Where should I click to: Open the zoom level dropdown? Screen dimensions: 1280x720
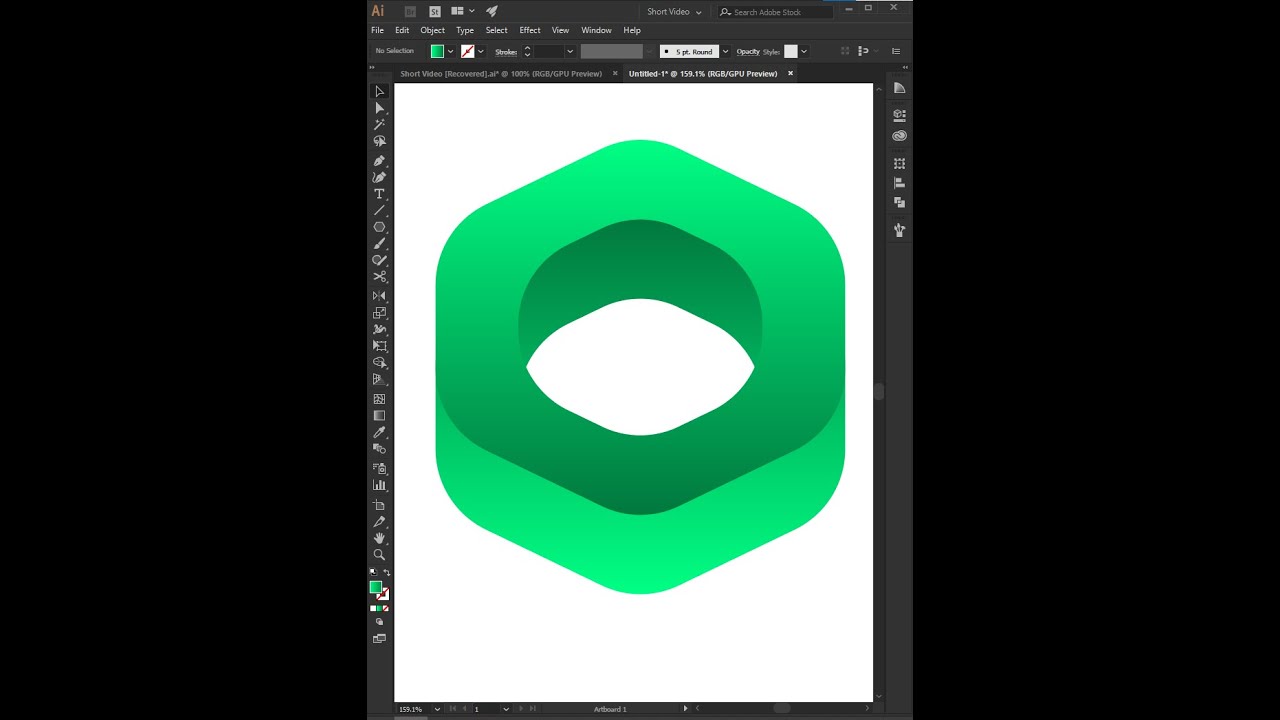438,709
